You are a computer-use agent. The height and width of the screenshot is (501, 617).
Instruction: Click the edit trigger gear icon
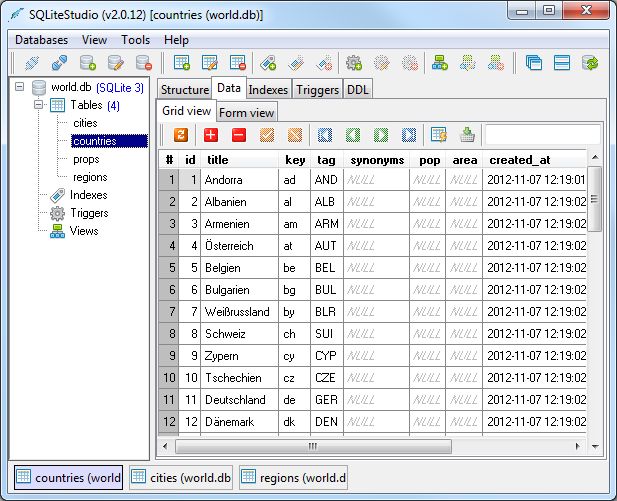click(x=382, y=63)
